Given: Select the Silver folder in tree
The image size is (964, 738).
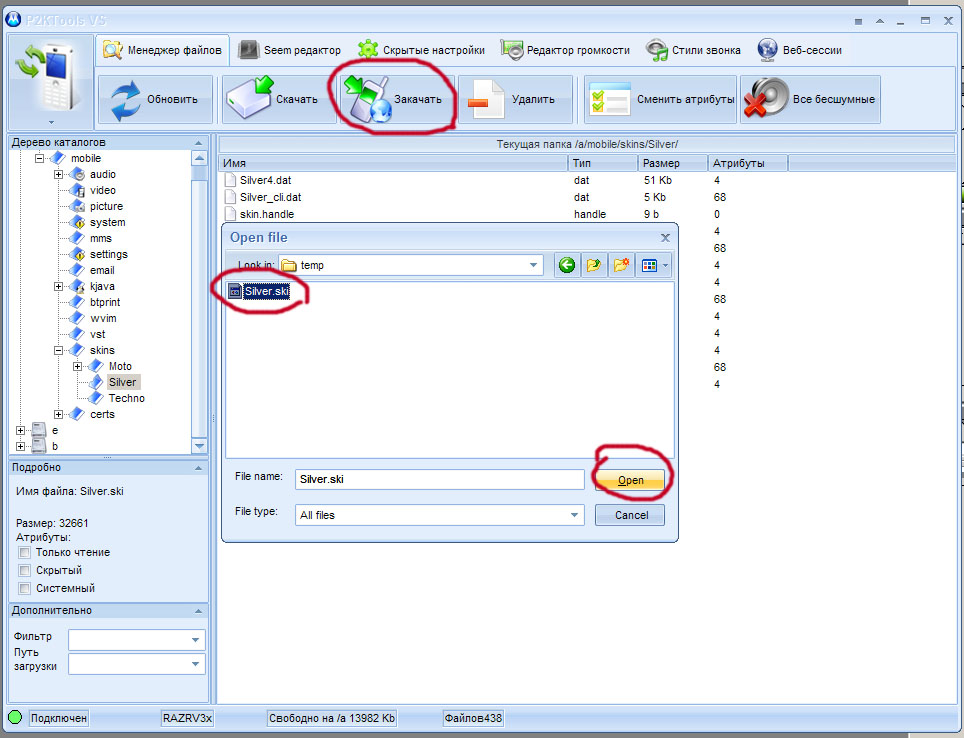Looking at the screenshot, I should tap(123, 382).
